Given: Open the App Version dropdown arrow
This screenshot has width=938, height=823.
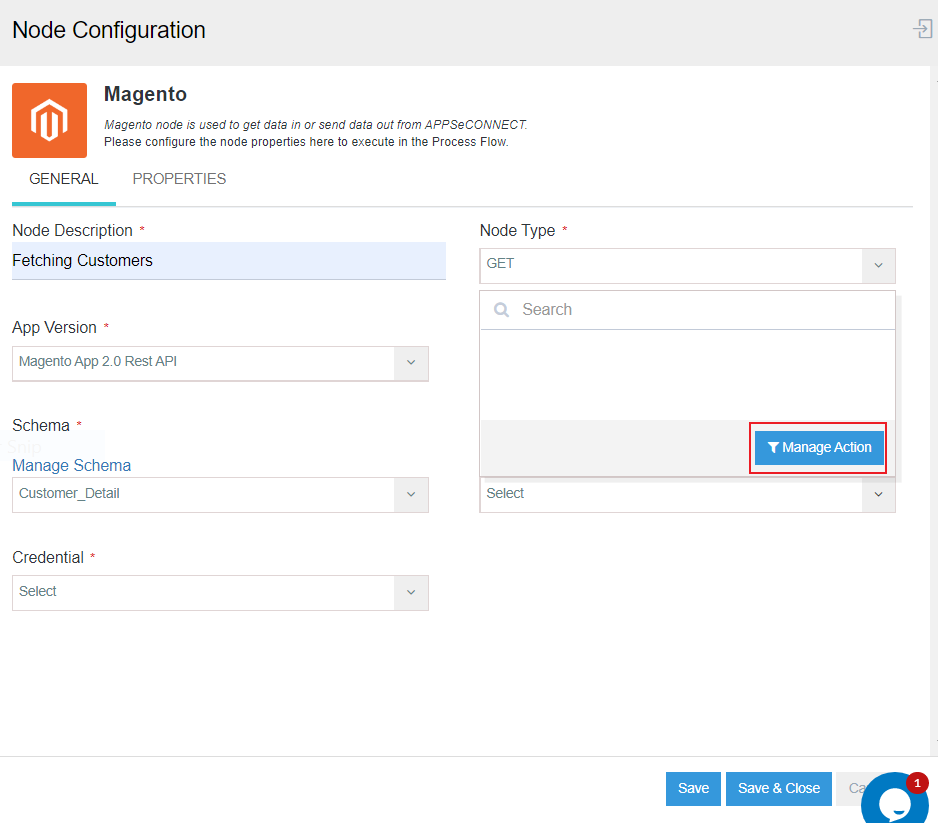Looking at the screenshot, I should tap(410, 363).
